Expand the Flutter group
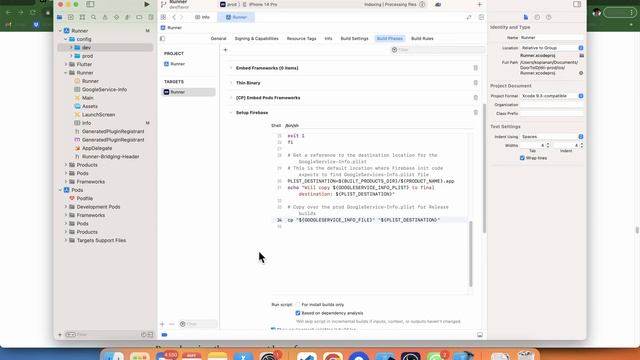The height and width of the screenshot is (360, 640). pyautogui.click(x=66, y=64)
